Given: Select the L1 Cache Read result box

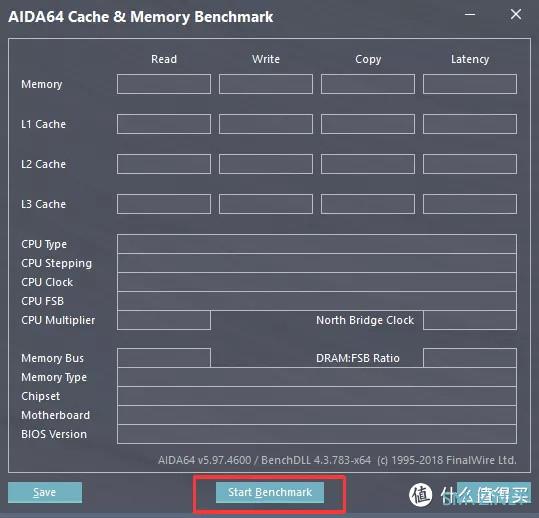Looking at the screenshot, I should click(x=164, y=124).
